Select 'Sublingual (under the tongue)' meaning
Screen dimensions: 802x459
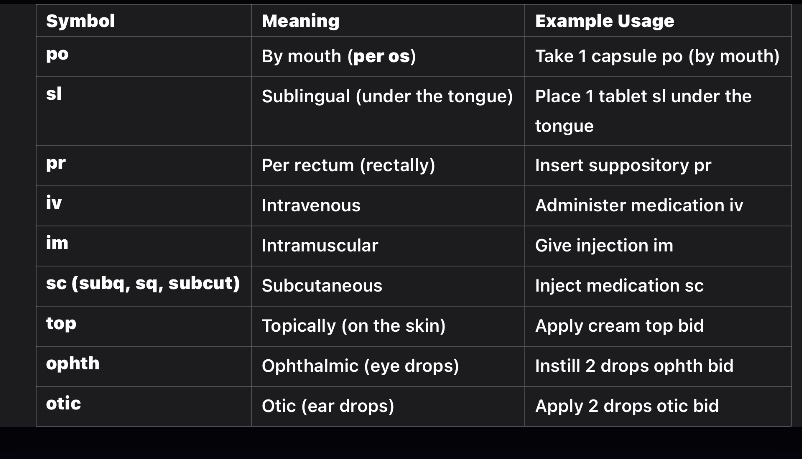[x=387, y=96]
